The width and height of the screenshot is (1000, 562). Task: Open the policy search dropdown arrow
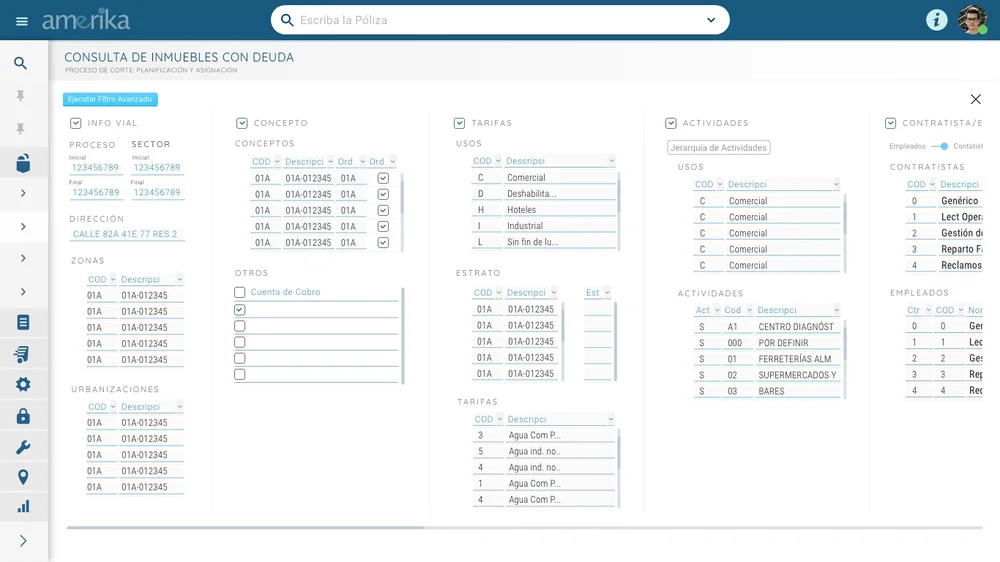coord(711,20)
